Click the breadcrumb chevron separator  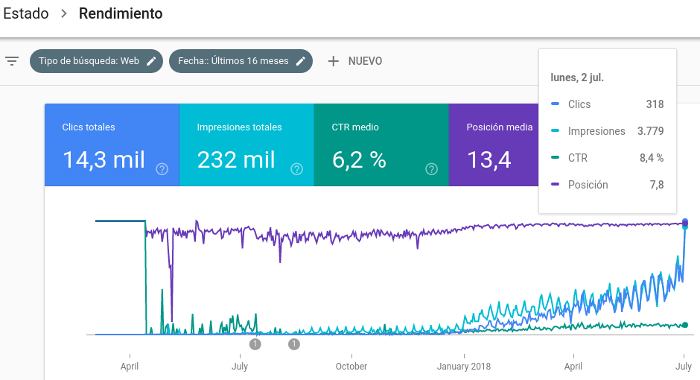click(64, 14)
